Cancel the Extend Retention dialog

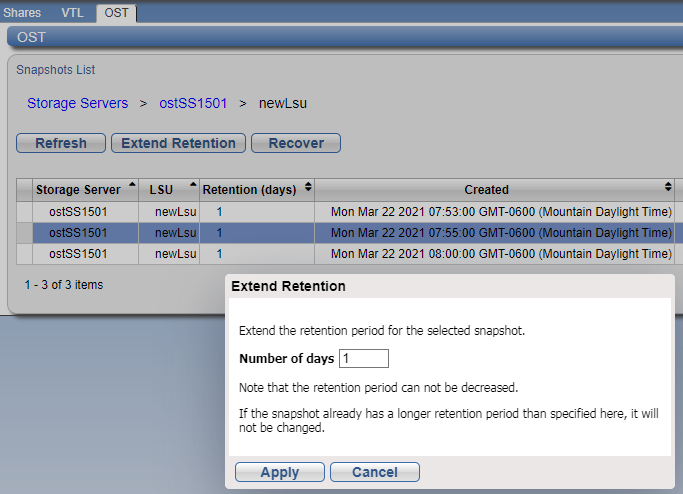[374, 472]
